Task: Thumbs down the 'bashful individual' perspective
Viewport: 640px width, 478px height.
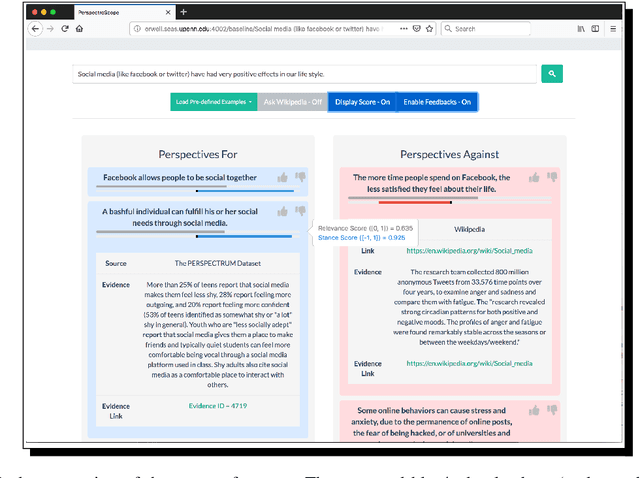Action: point(299,211)
